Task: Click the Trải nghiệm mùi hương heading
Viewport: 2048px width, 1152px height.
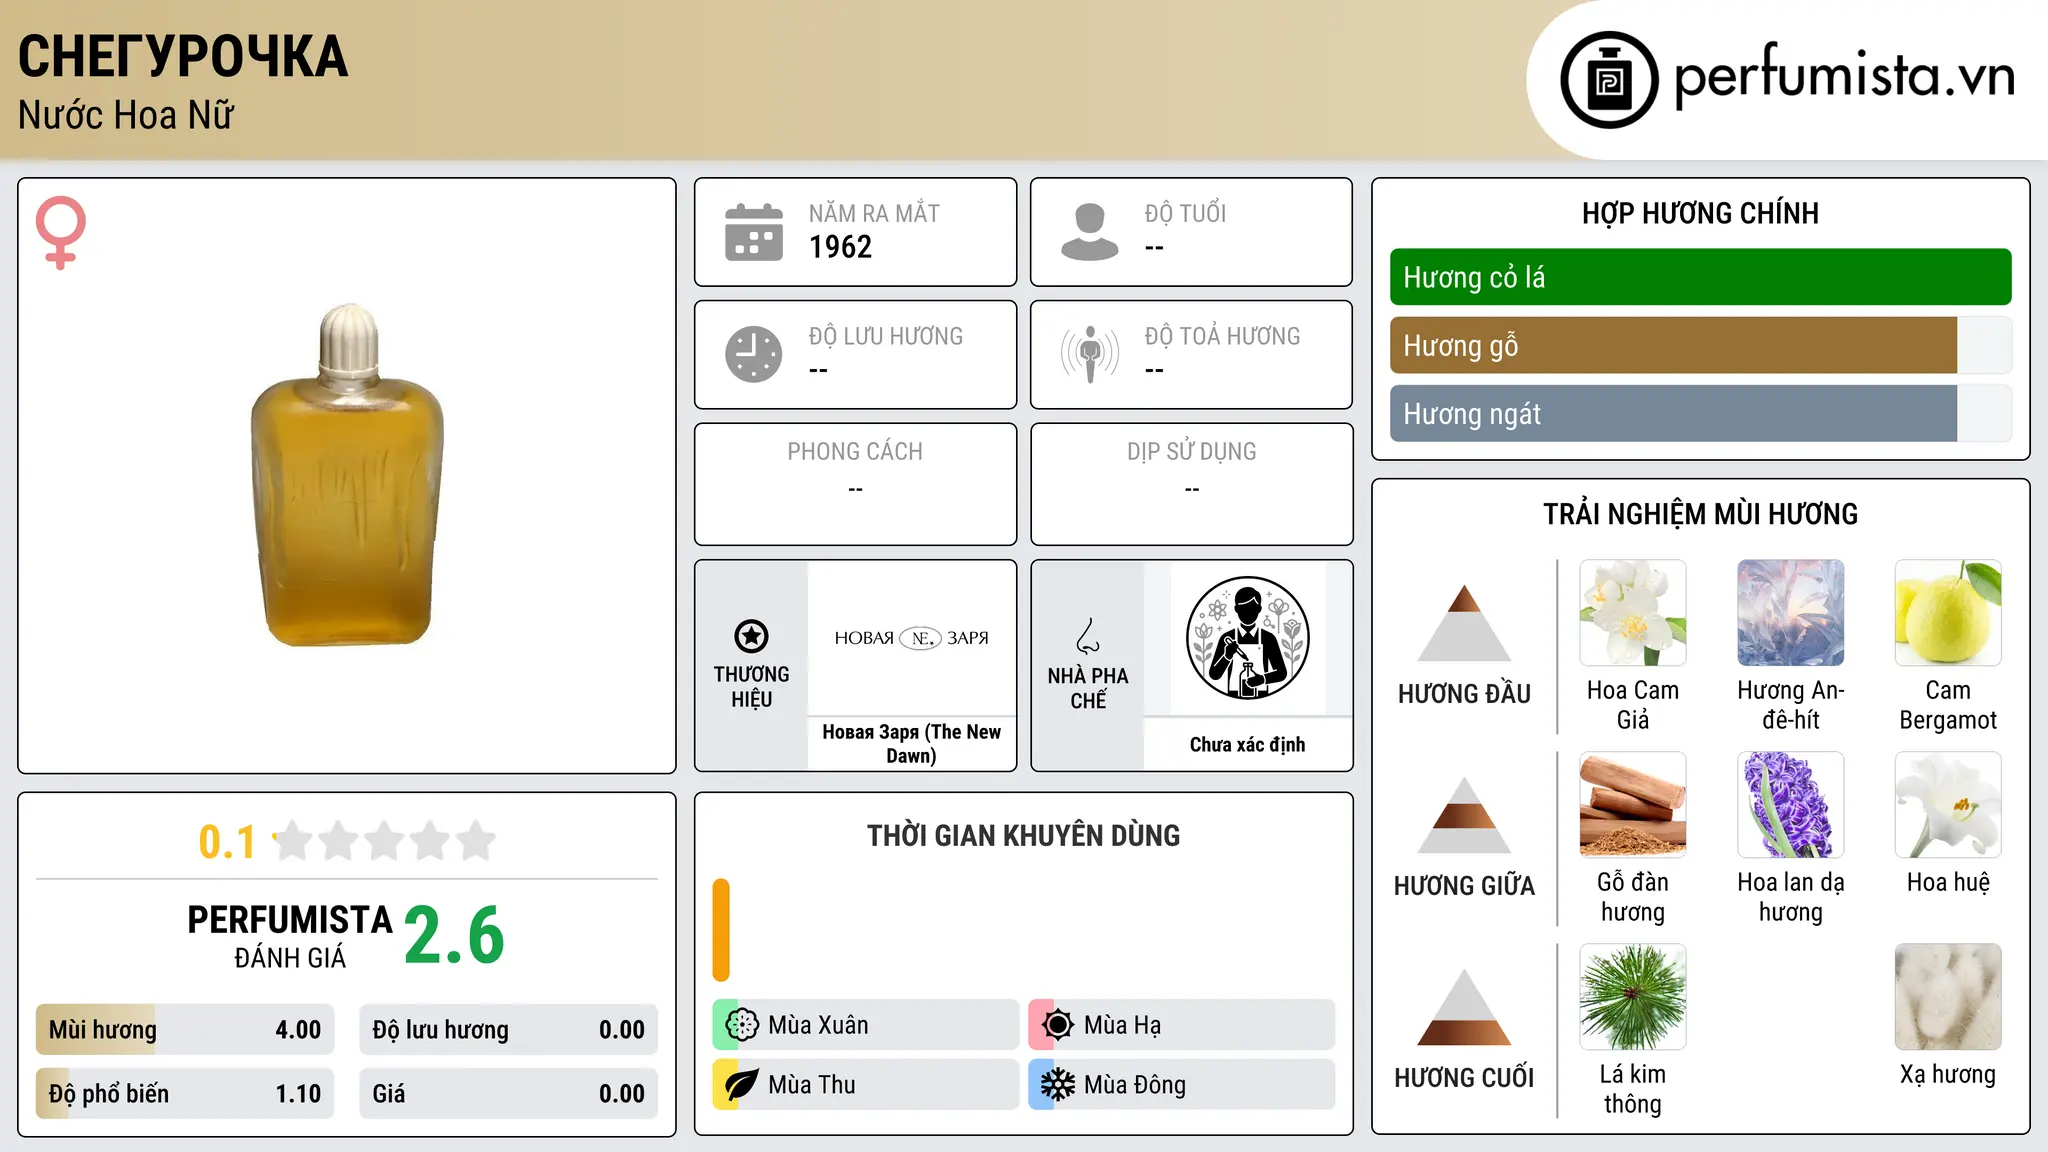Action: 1700,514
